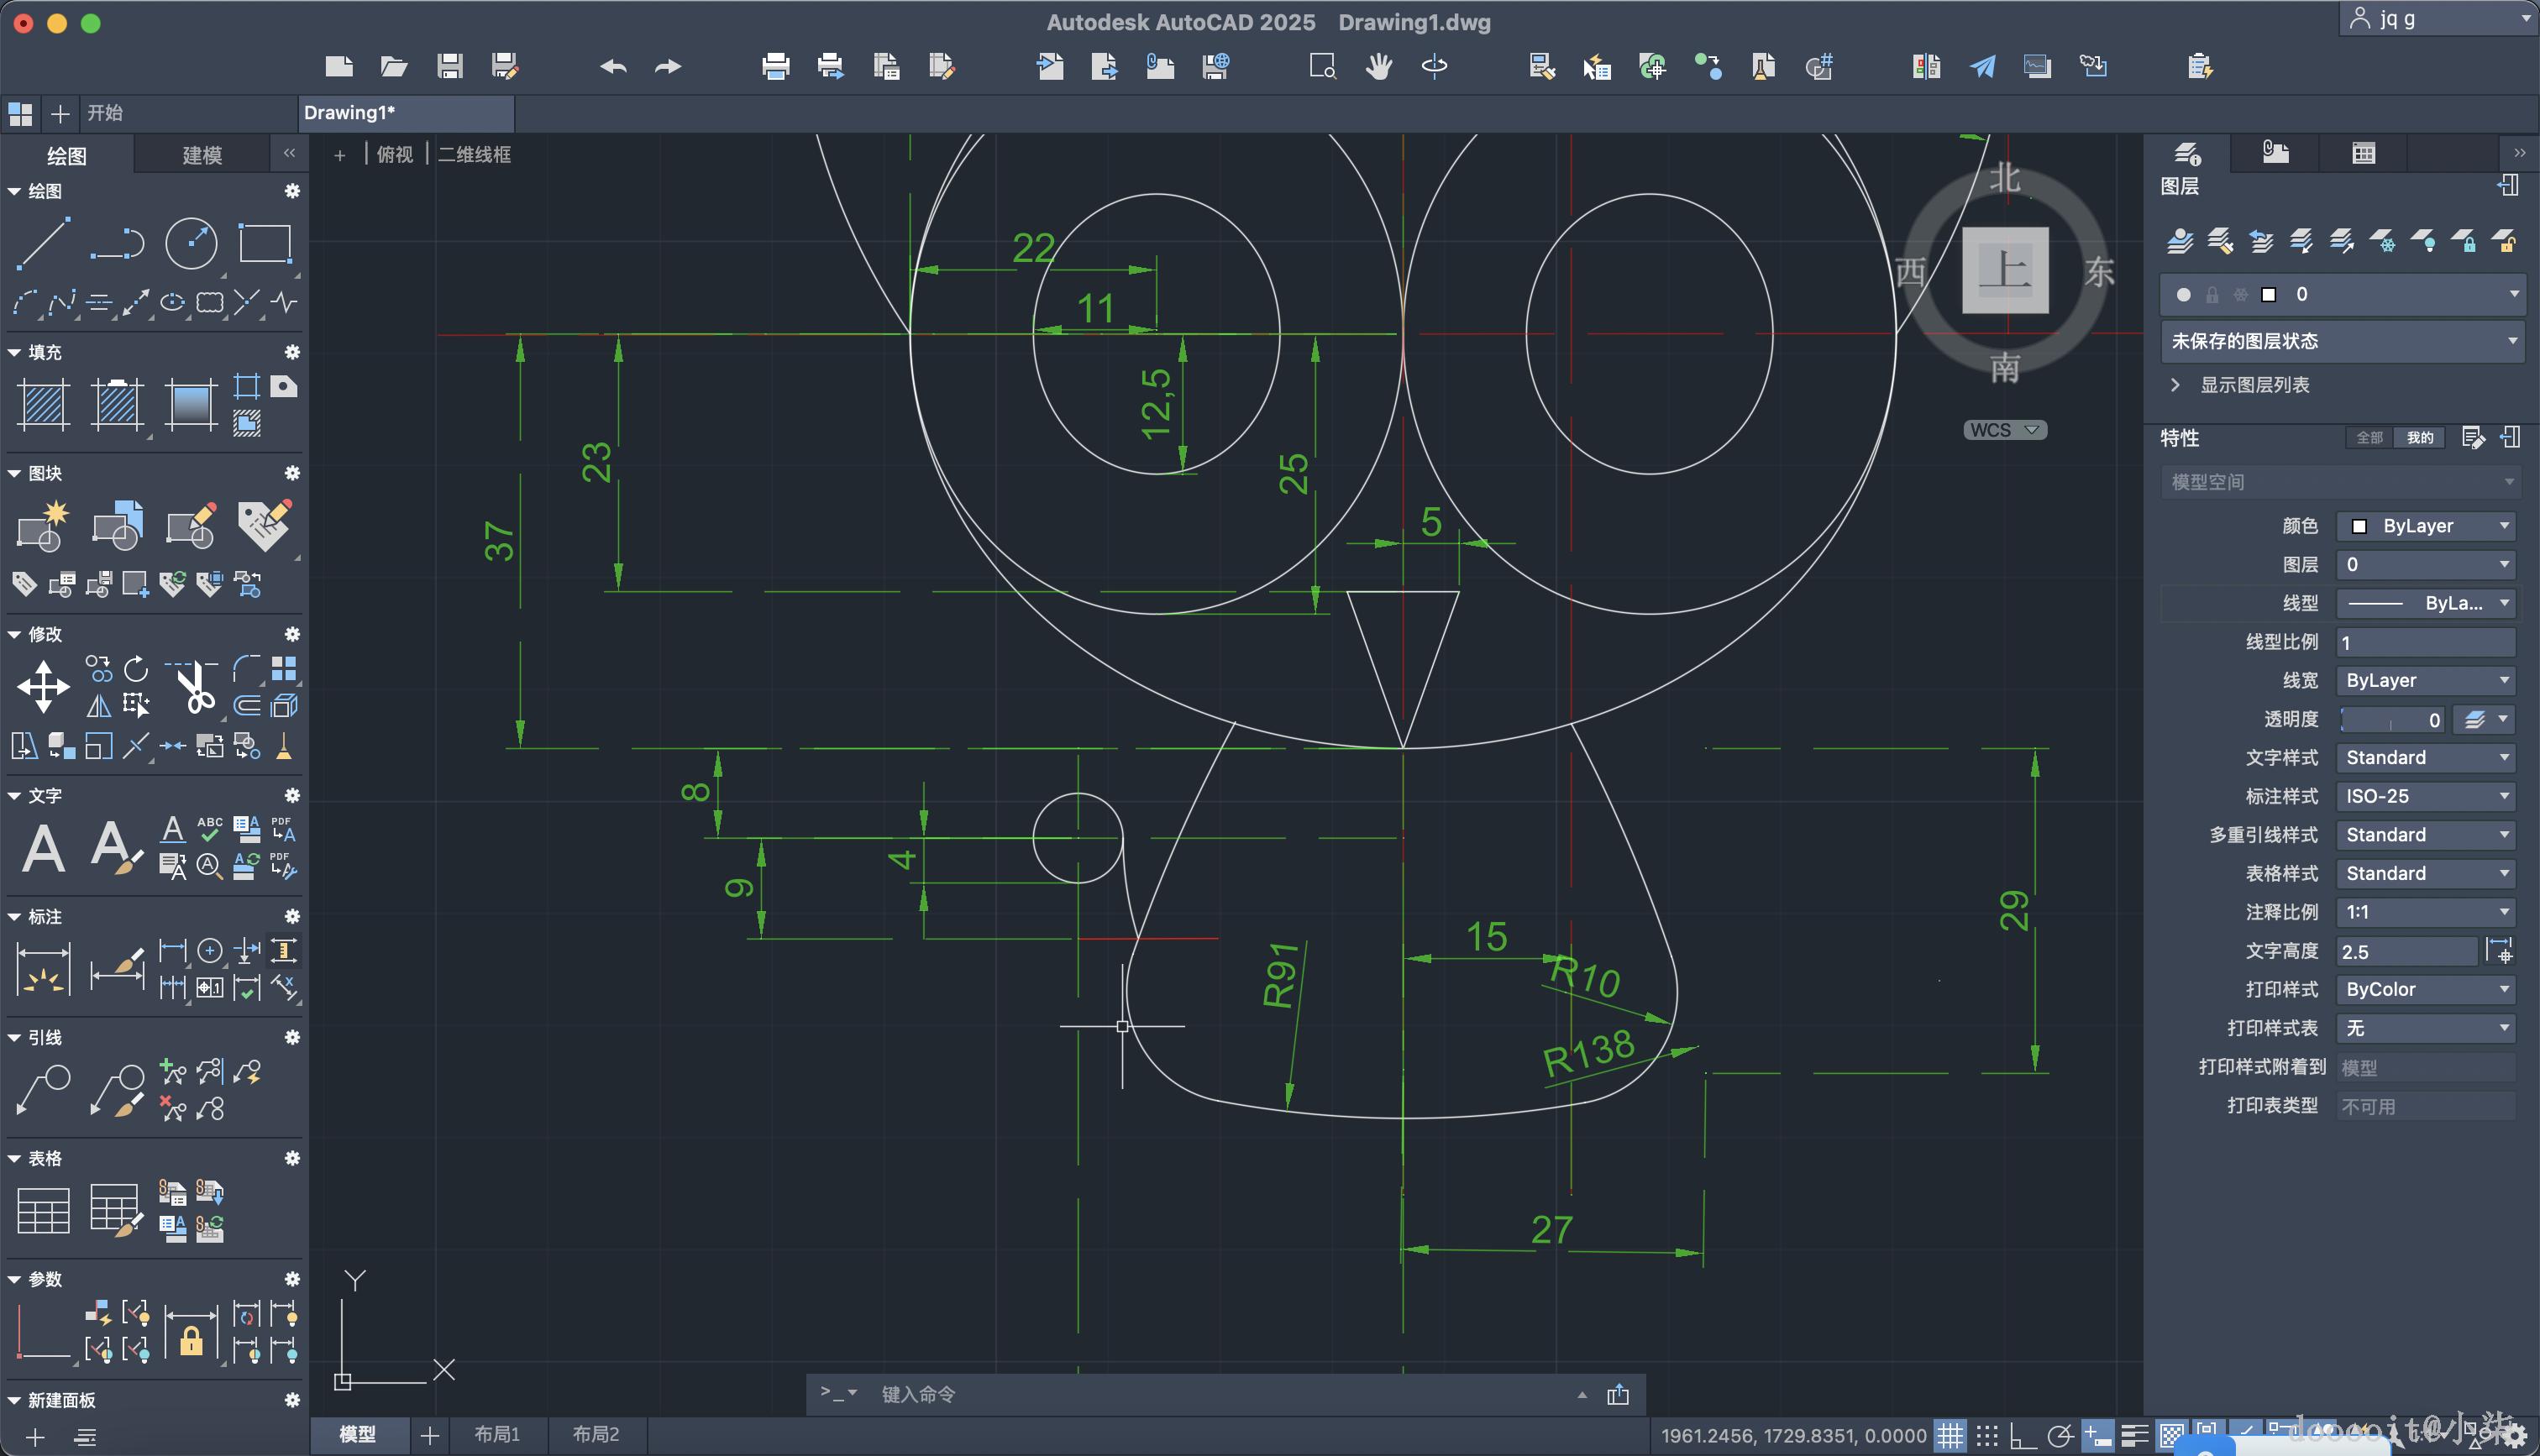2540x1456 pixels.
Task: Switch to the 建模 tab
Action: [202, 155]
